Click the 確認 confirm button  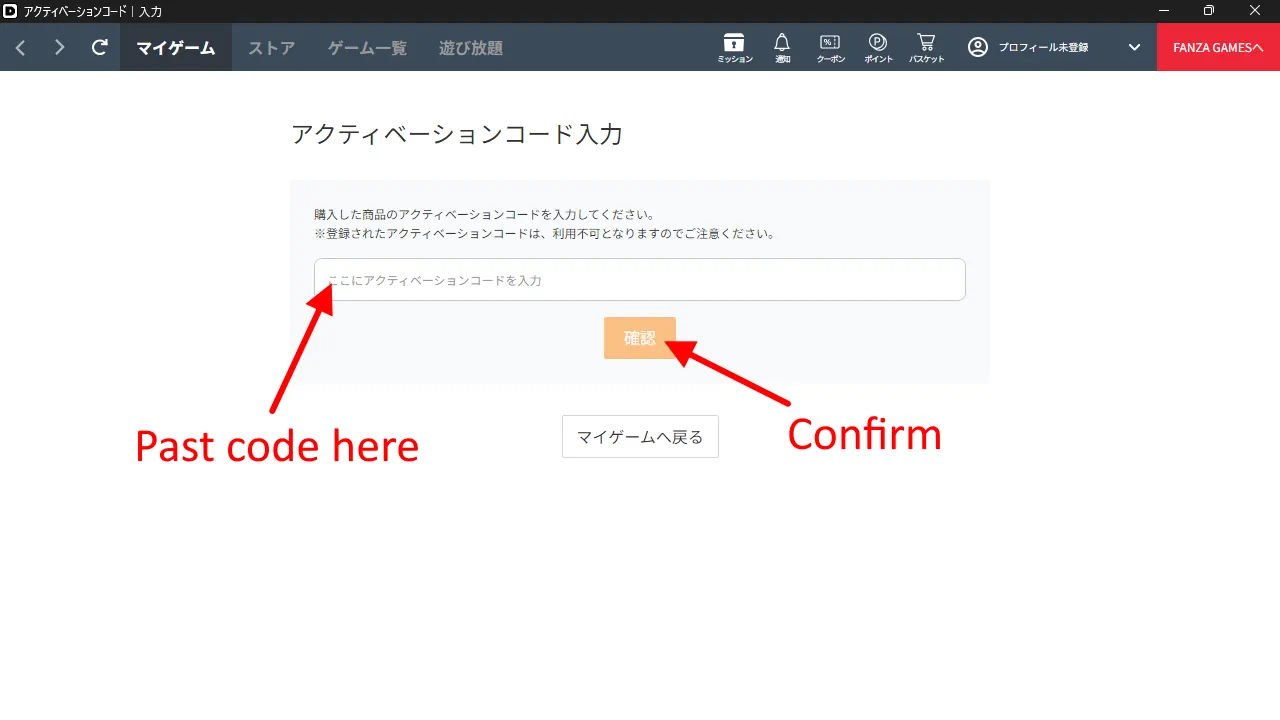(640, 338)
